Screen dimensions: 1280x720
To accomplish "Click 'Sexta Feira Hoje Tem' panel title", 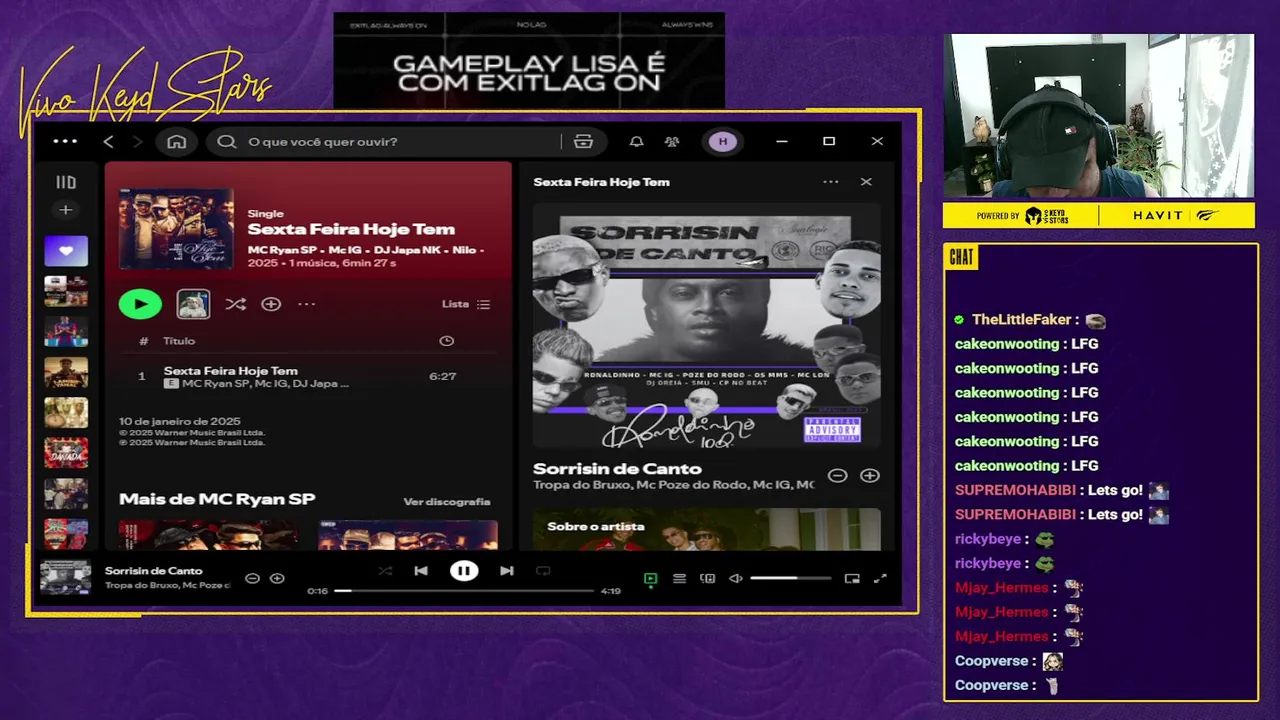I will point(602,182).
